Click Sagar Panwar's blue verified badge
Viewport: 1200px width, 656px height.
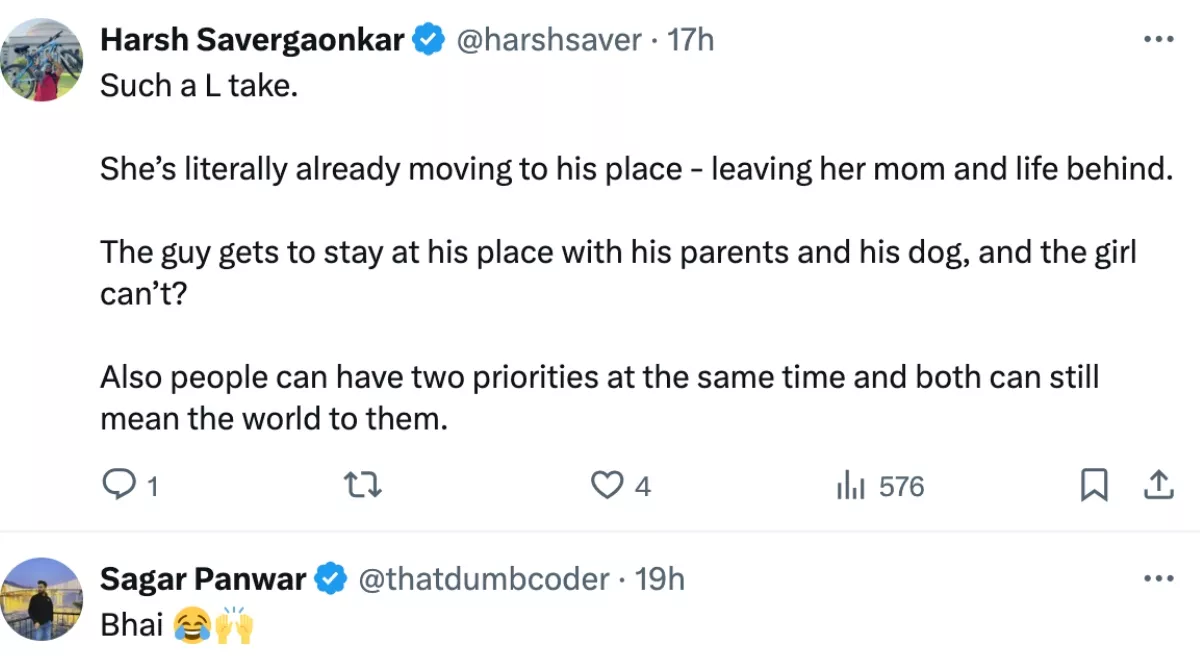[332, 579]
